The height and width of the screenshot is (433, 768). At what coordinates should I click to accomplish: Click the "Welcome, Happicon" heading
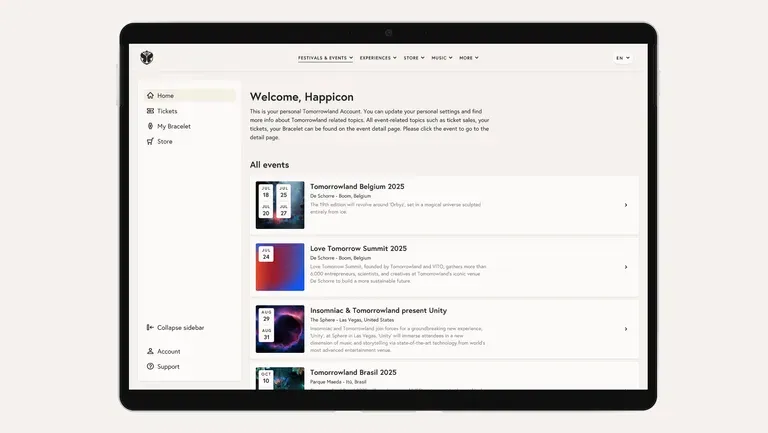pos(302,97)
